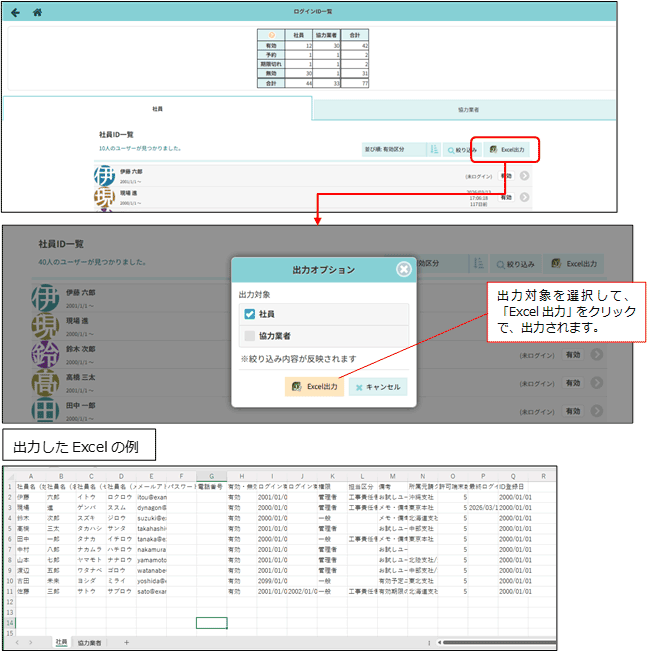The width and height of the screenshot is (647, 651).
Task: Click the キャンセル button in the dialog
Action: (x=378, y=387)
